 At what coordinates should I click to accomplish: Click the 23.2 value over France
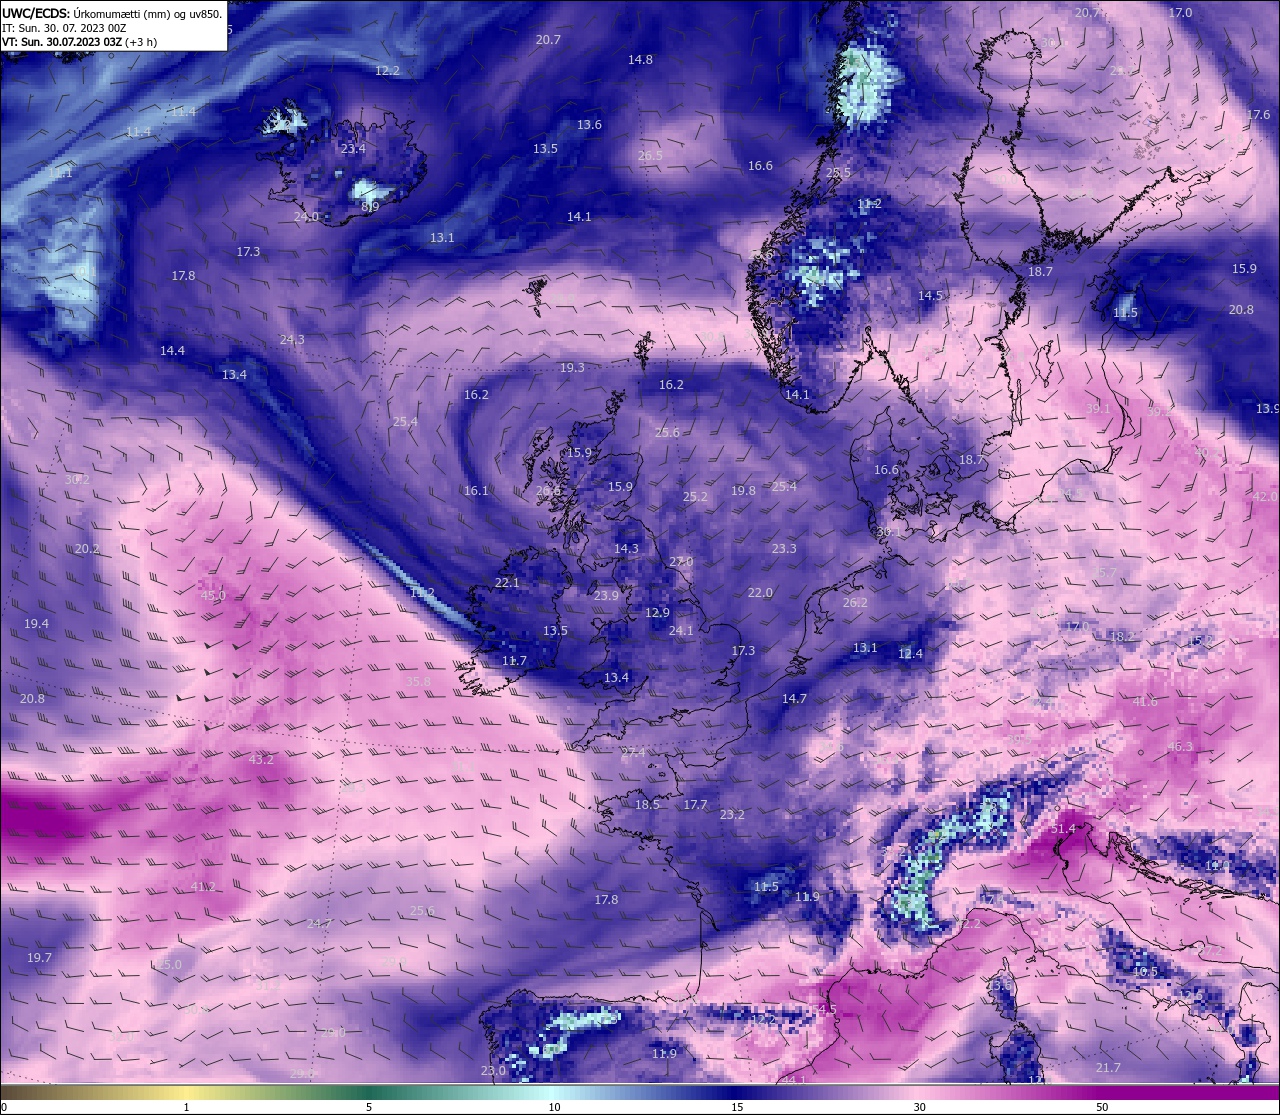click(x=732, y=815)
